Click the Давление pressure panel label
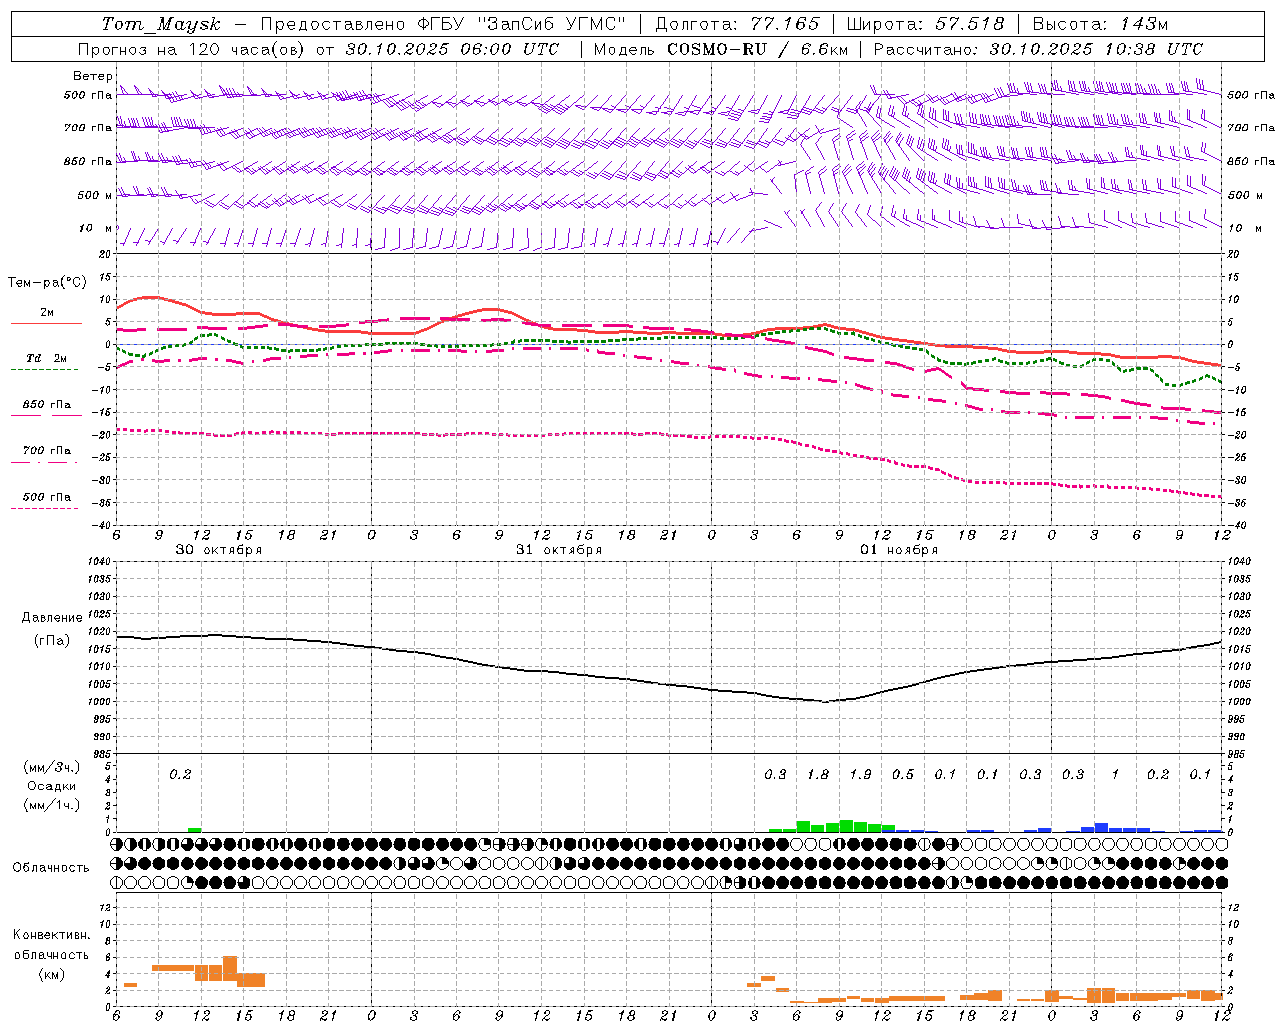 click(x=52, y=618)
